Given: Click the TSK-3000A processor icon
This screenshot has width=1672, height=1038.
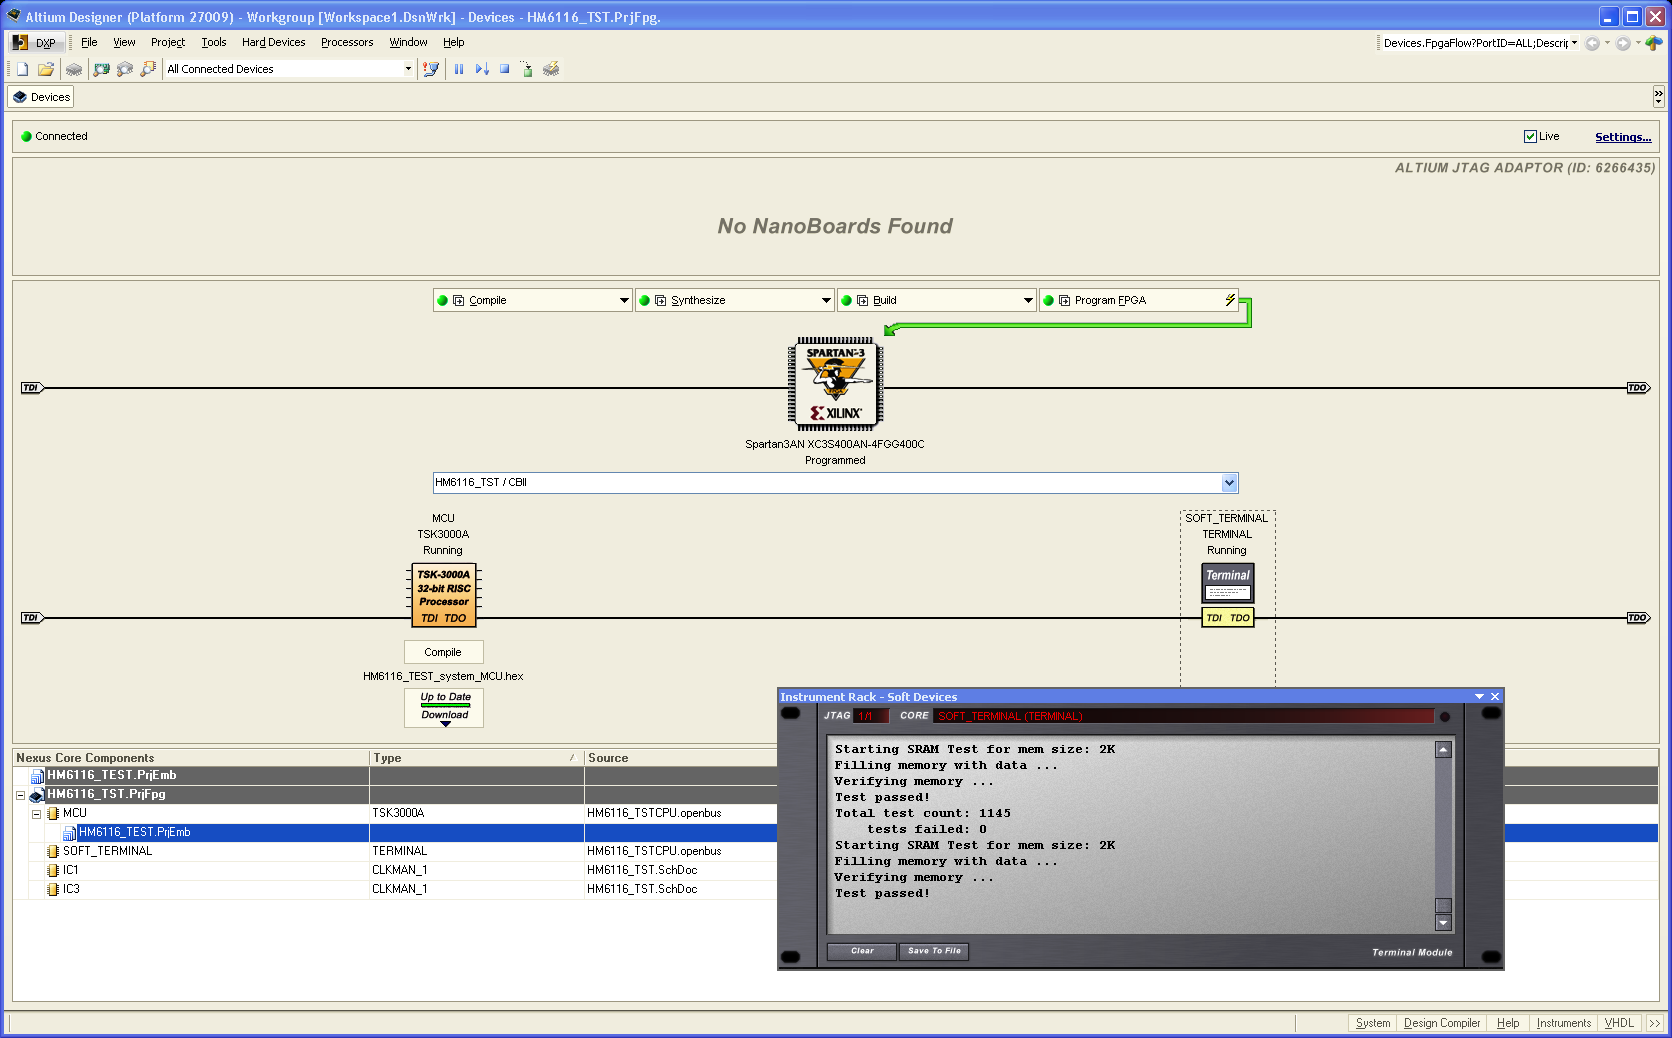Looking at the screenshot, I should pyautogui.click(x=444, y=595).
